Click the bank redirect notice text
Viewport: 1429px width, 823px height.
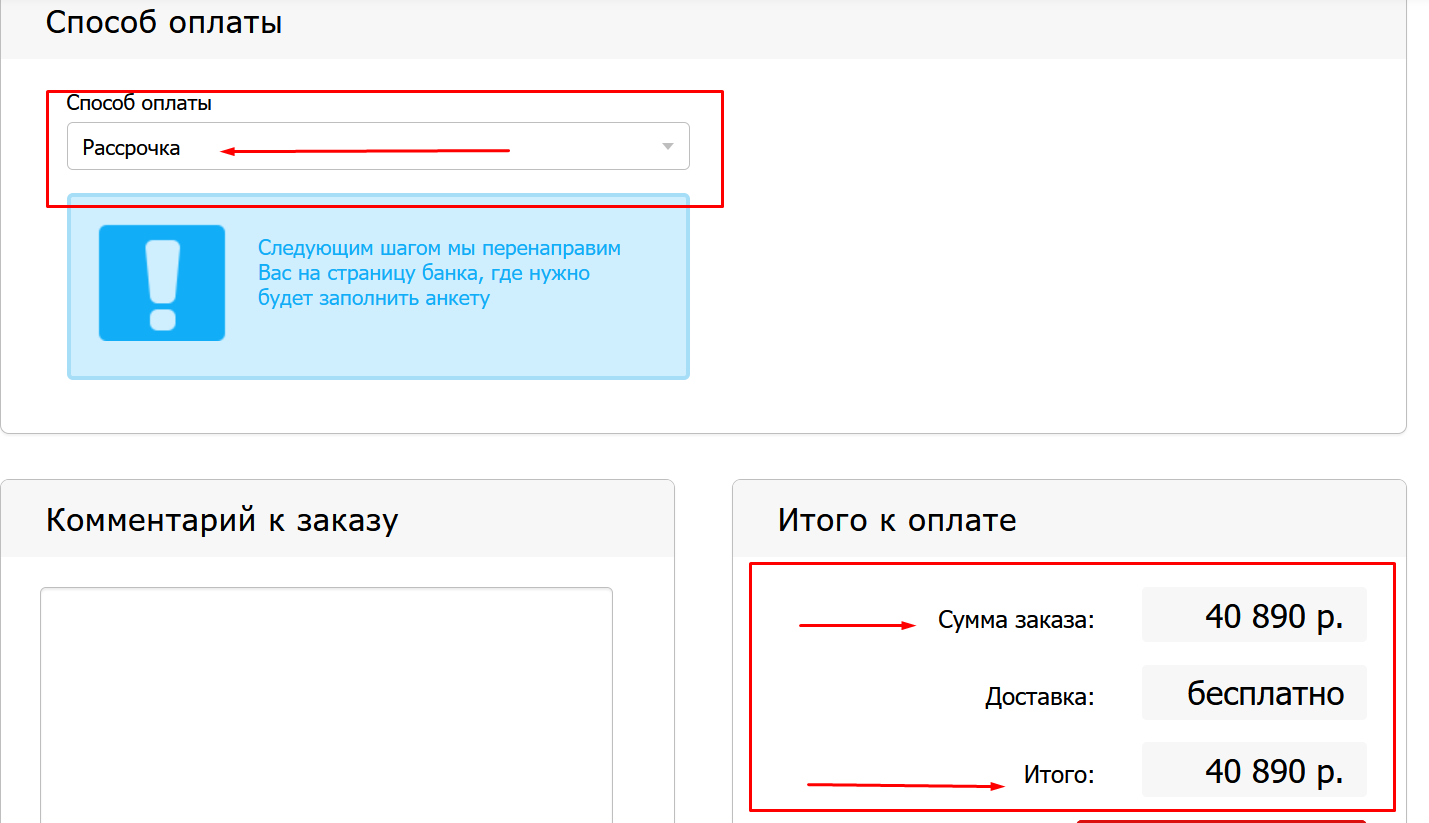click(x=438, y=273)
